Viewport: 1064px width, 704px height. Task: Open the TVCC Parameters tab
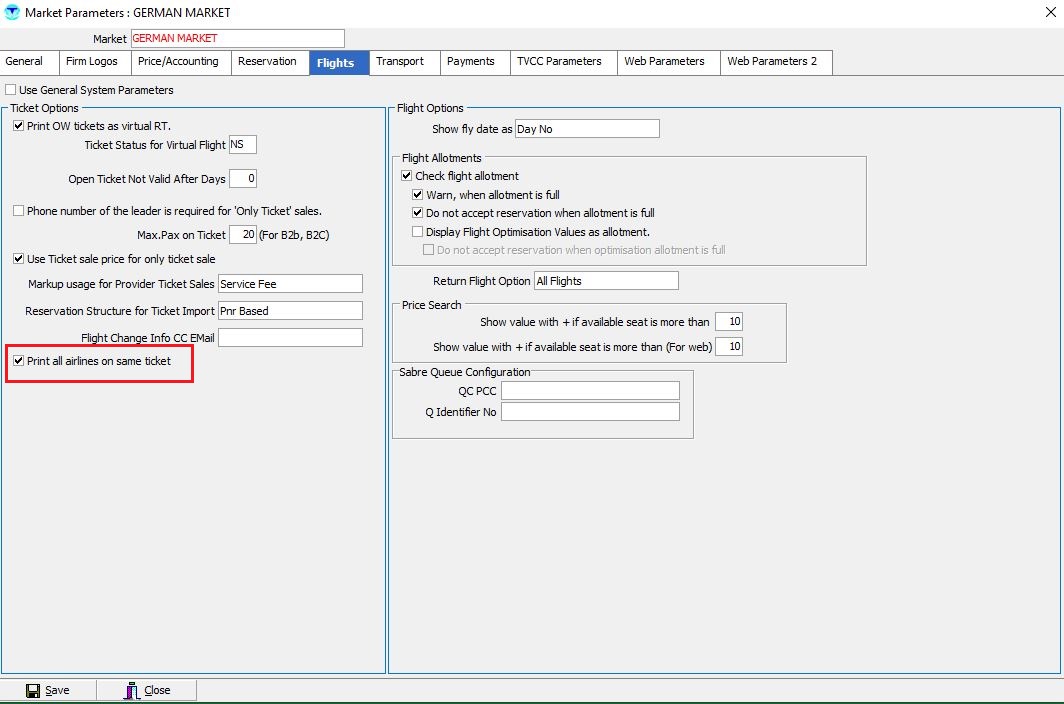pyautogui.click(x=559, y=62)
